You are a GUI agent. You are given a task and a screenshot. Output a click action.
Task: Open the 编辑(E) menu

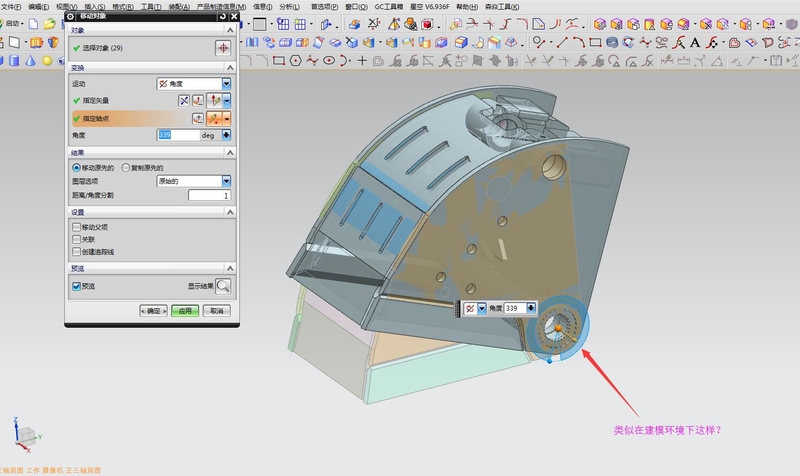(39, 7)
